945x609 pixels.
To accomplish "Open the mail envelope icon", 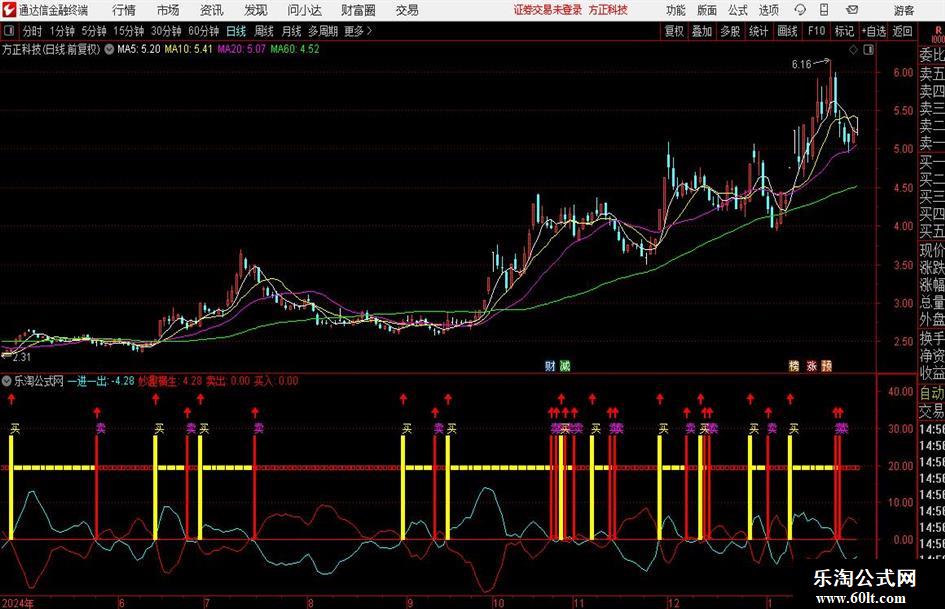I will [x=852, y=10].
